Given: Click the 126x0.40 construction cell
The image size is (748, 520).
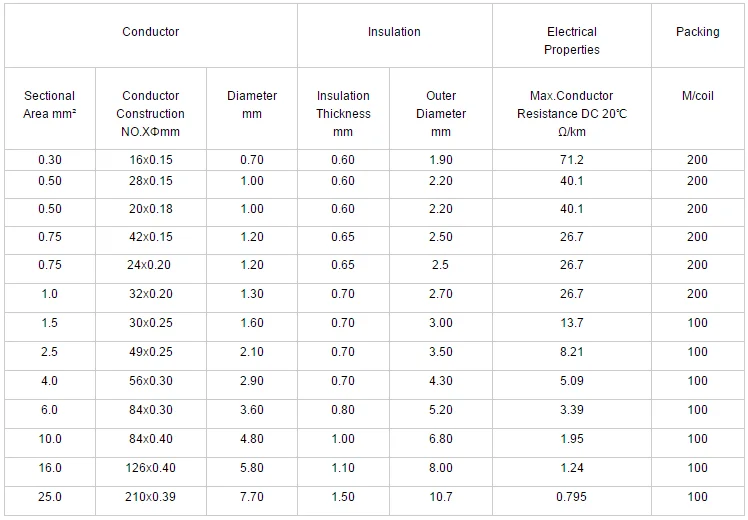Looking at the screenshot, I should click(151, 468).
